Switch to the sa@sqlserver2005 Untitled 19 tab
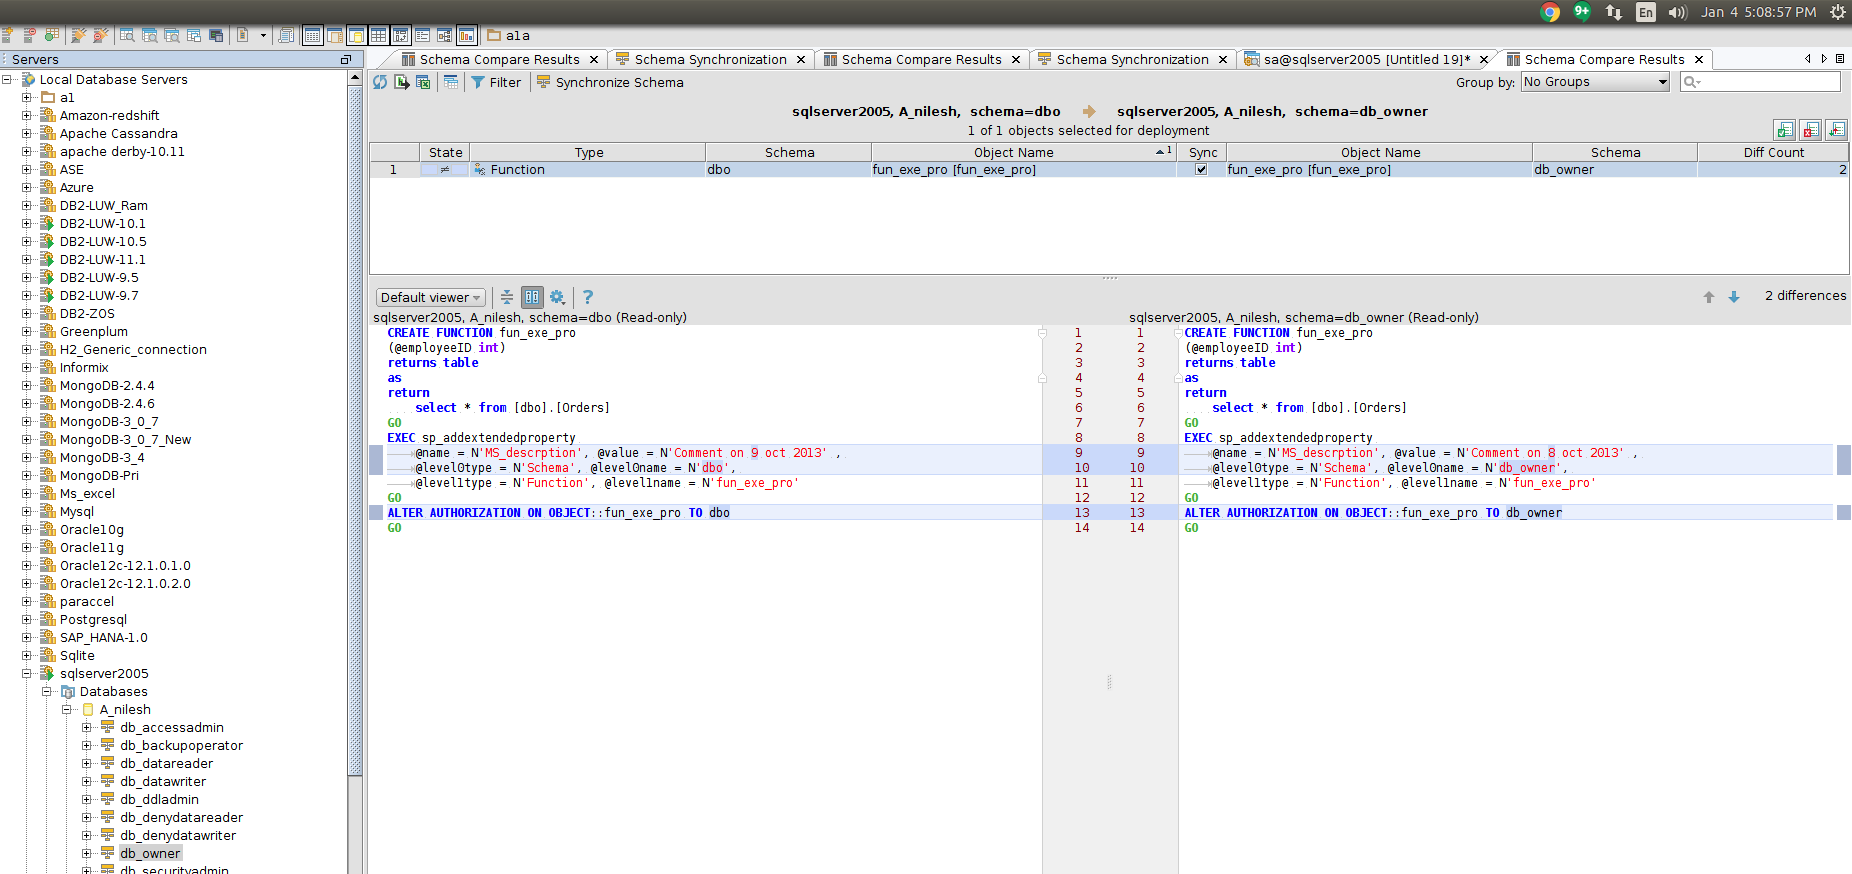Image resolution: width=1852 pixels, height=874 pixels. [x=1366, y=59]
